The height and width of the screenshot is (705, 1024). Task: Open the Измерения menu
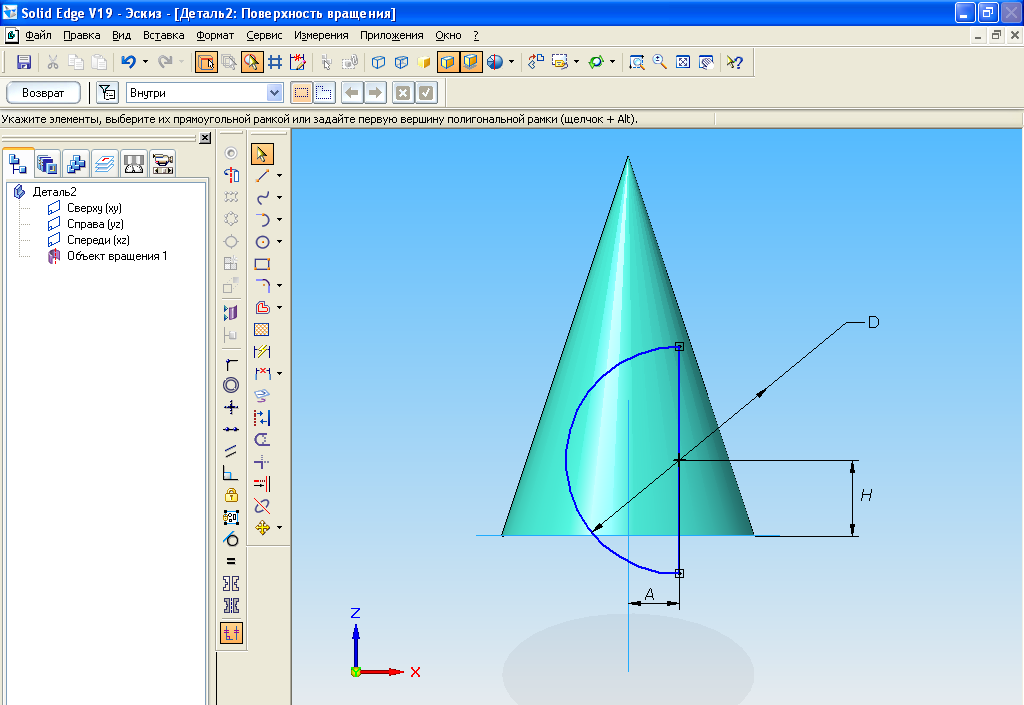[x=321, y=35]
